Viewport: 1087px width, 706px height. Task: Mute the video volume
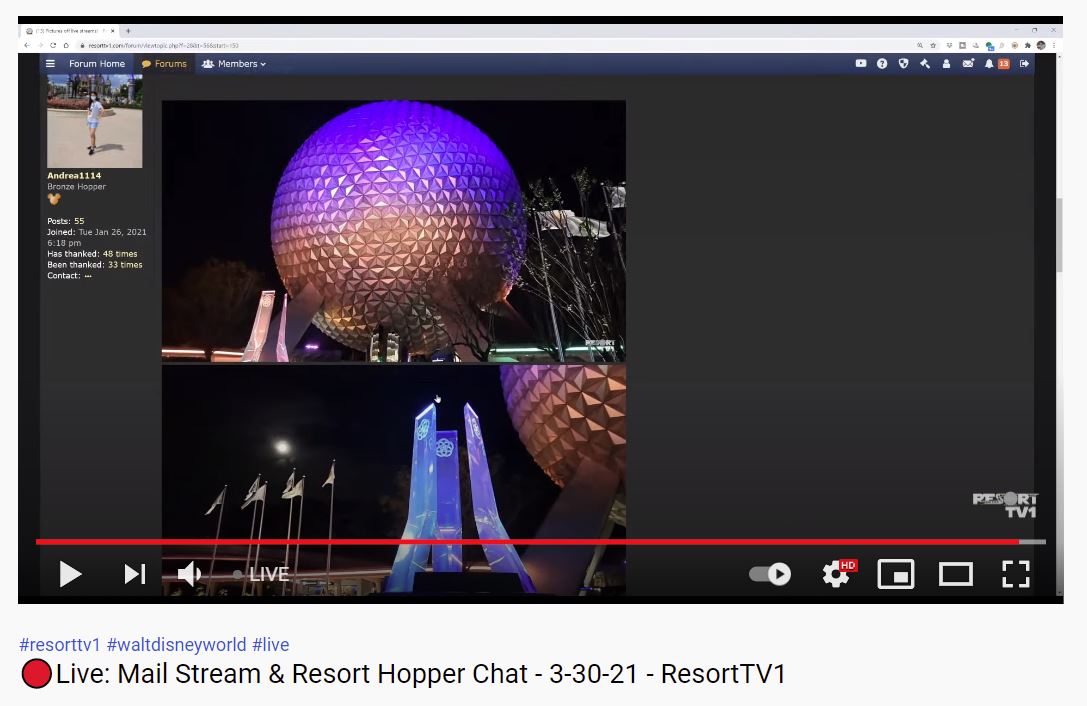click(189, 574)
